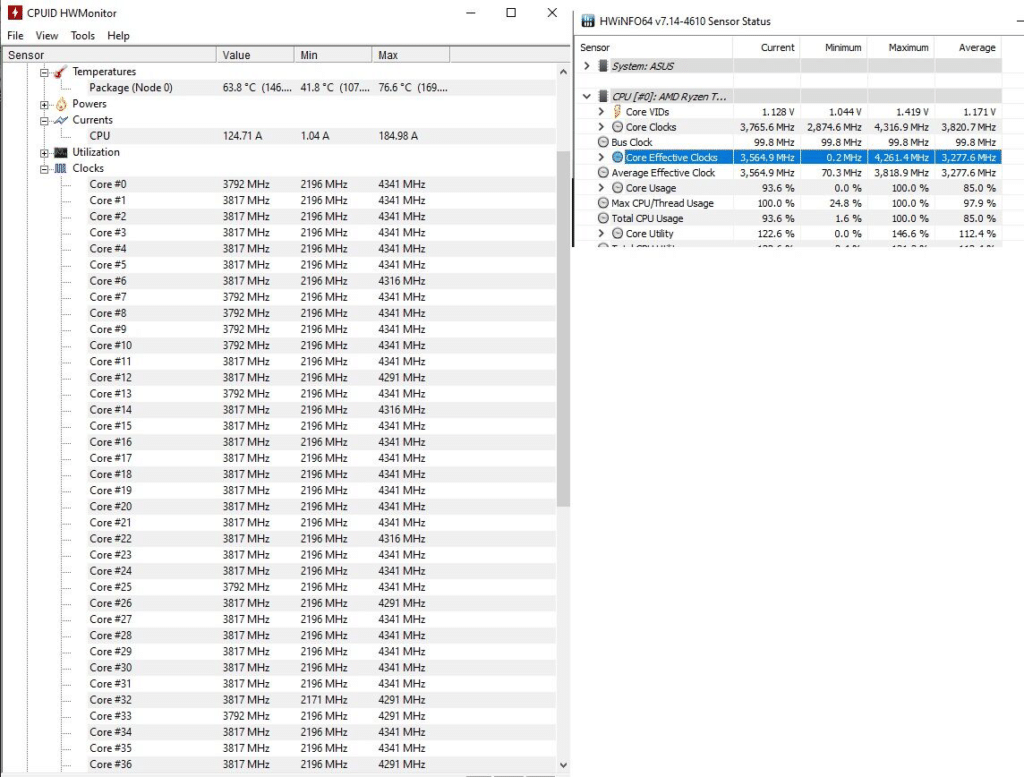Click the Core Usage sensor icon

[x=617, y=188]
